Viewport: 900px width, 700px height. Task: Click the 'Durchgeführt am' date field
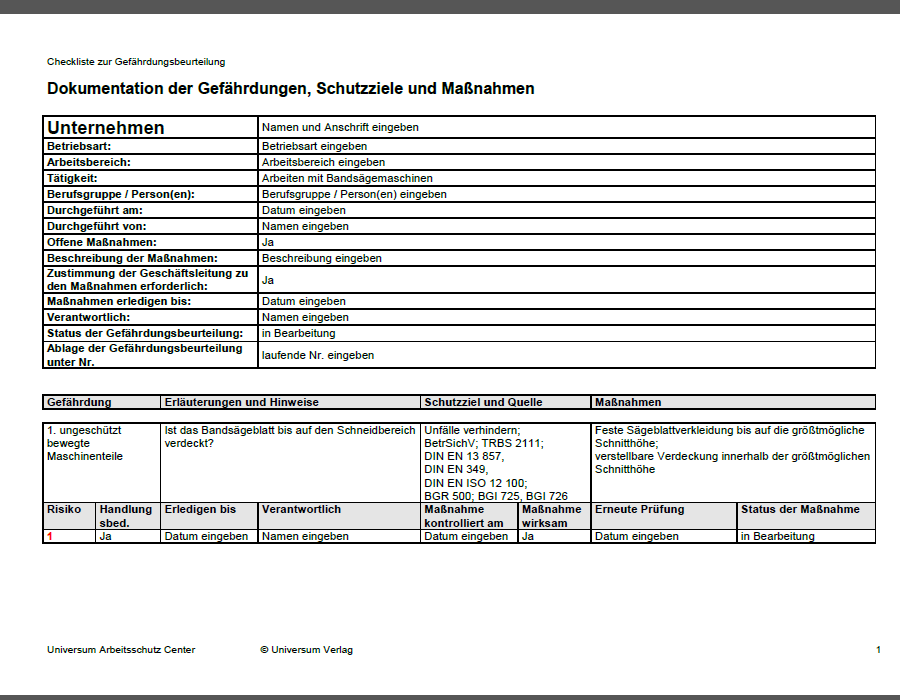567,211
